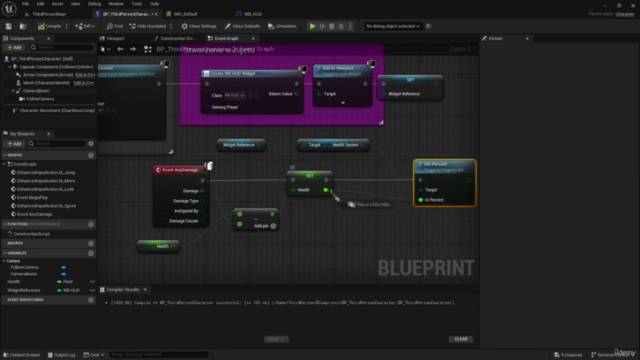Add a new component
This screenshot has width=640, height=360.
tap(14, 47)
